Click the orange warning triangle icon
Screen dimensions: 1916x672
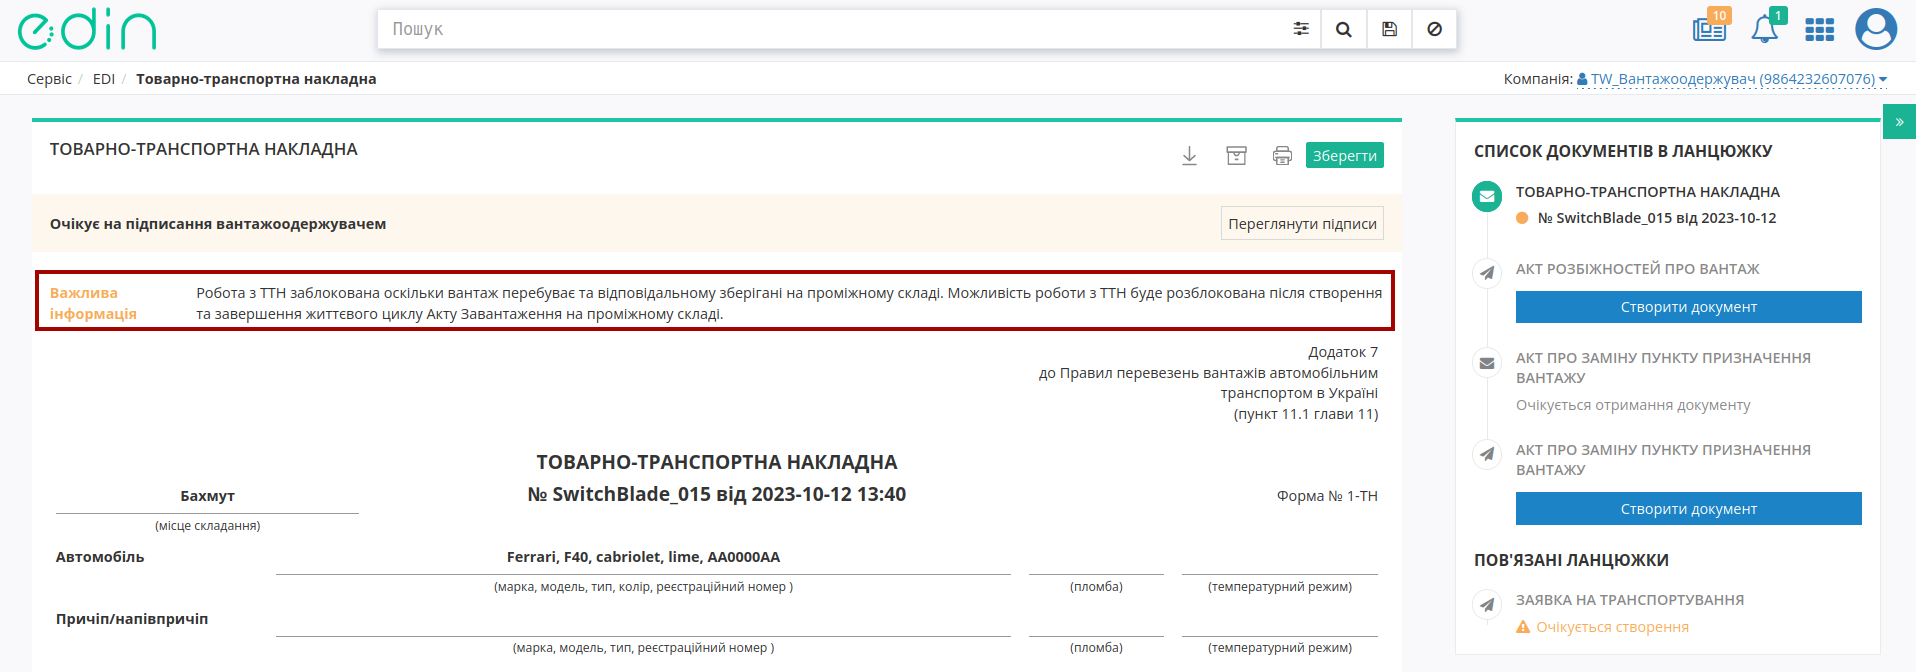[x=1523, y=627]
